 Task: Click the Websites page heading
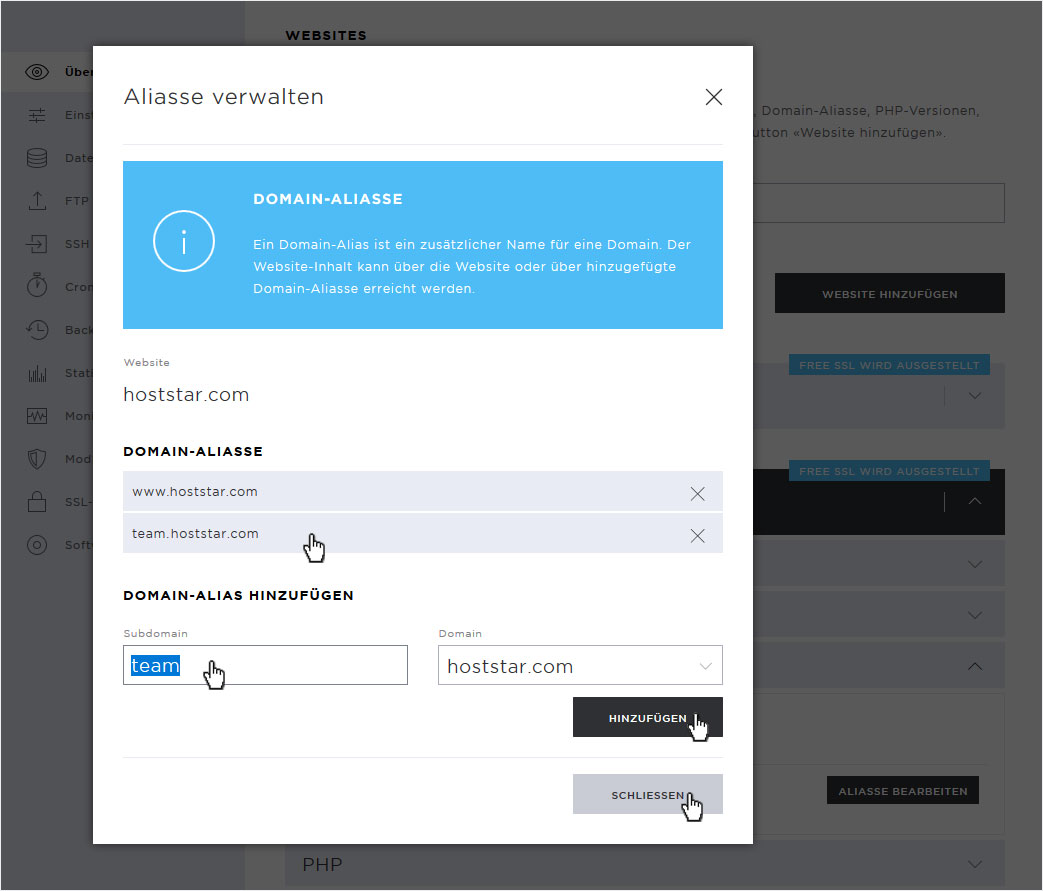(326, 35)
